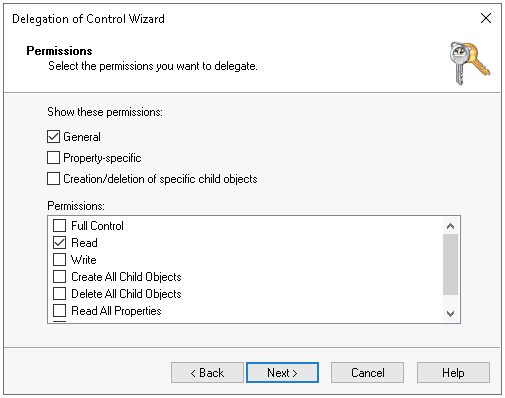This screenshot has height=398, width=505.
Task: Click the permissions list scrollbar thumb
Action: [x=450, y=265]
